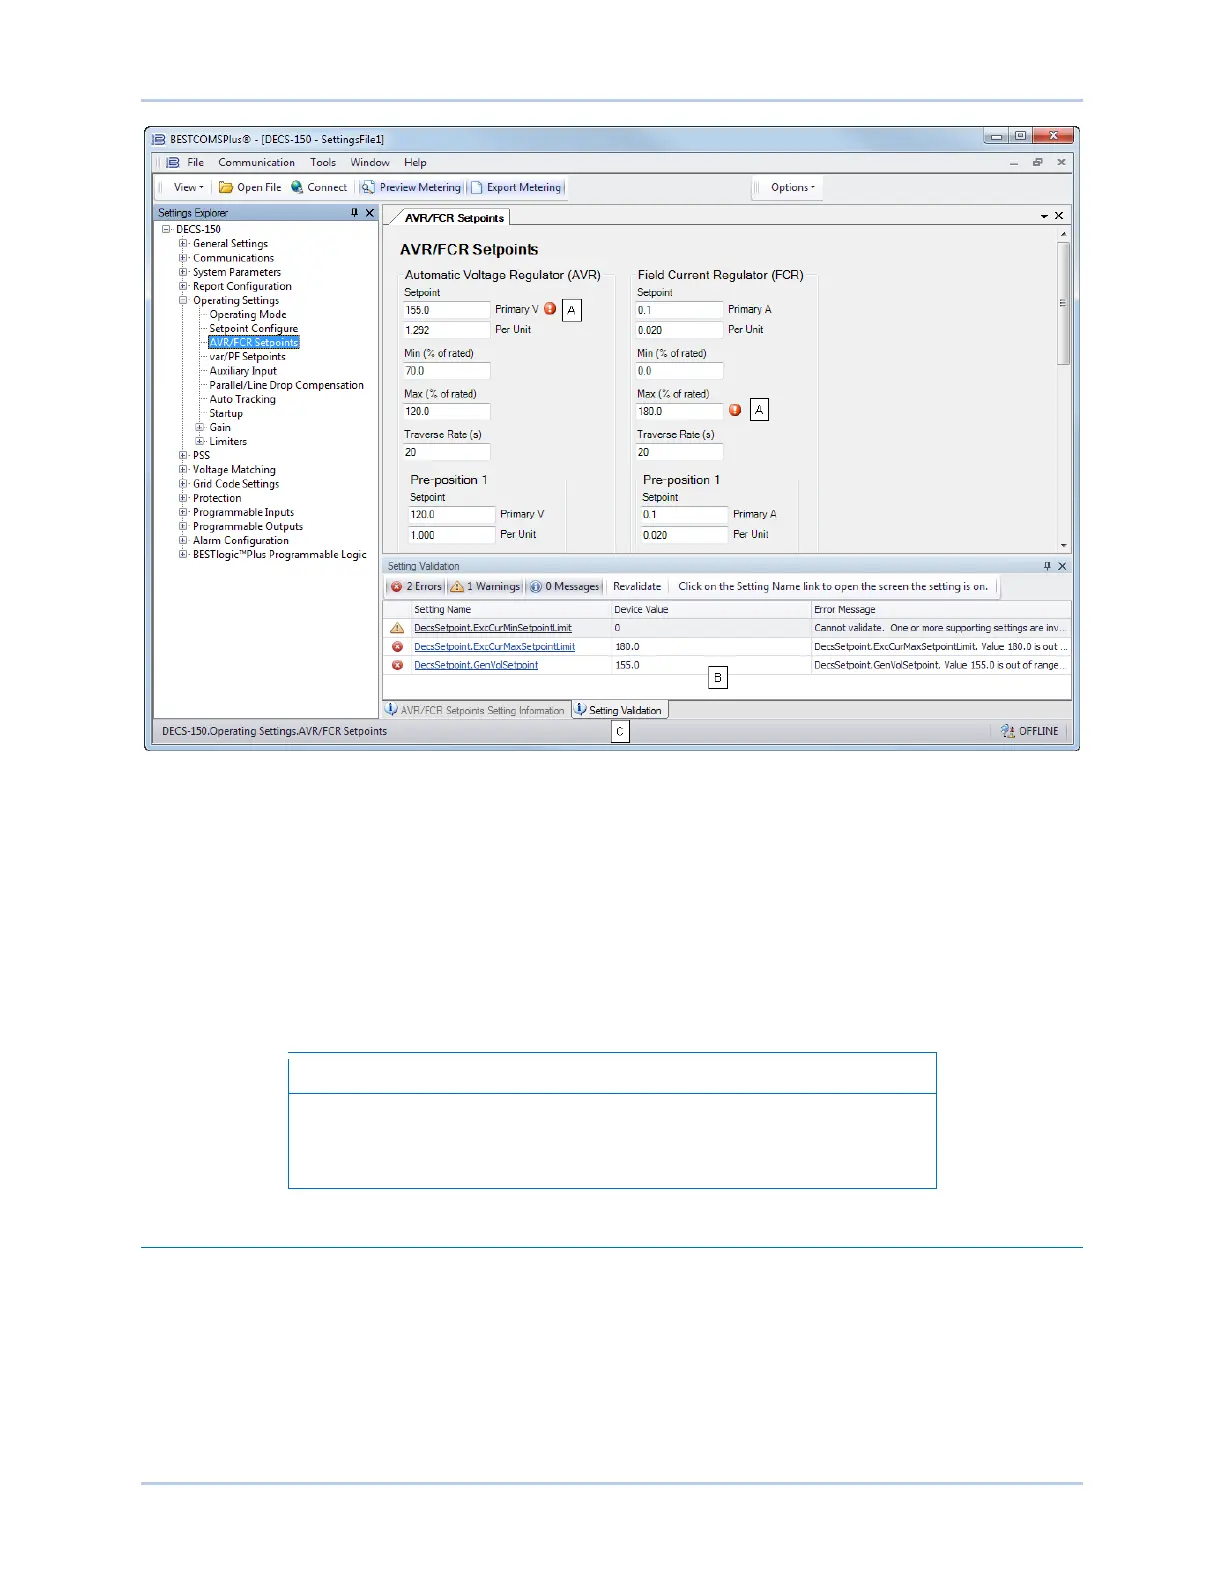Click the Revalidate button

(637, 587)
